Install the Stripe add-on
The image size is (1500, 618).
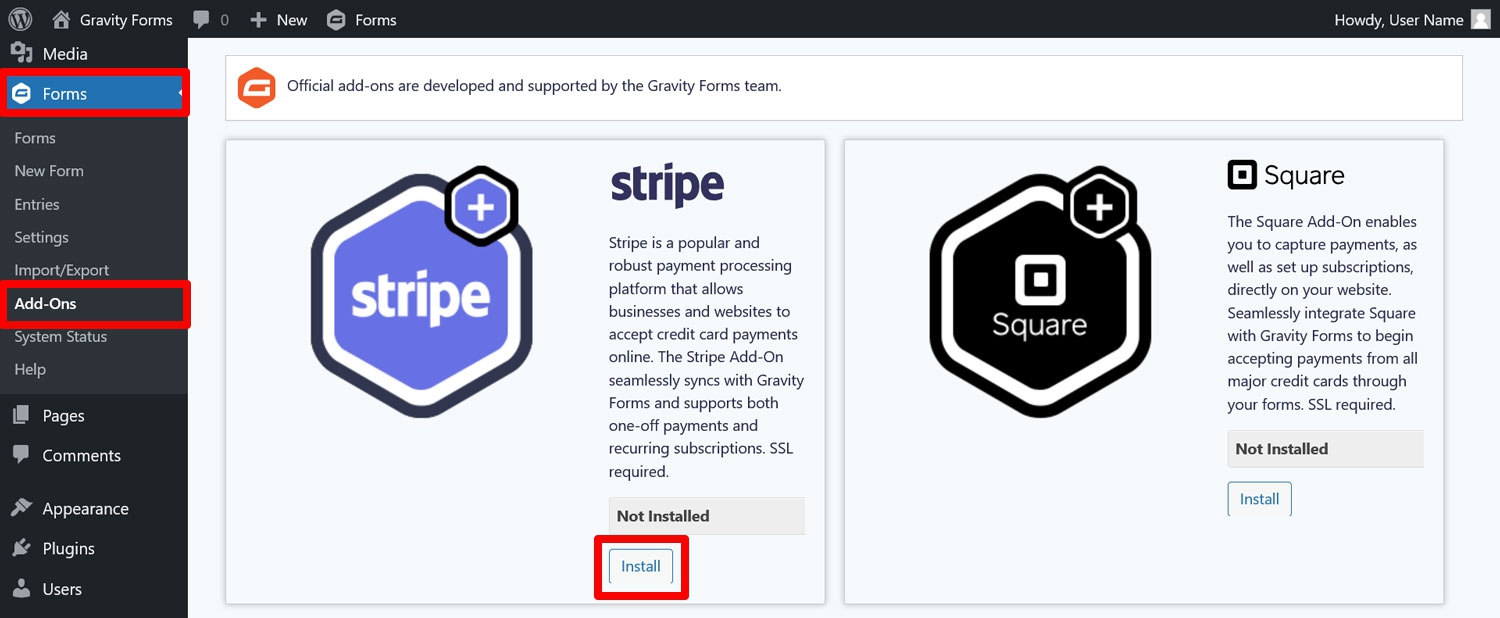tap(641, 566)
